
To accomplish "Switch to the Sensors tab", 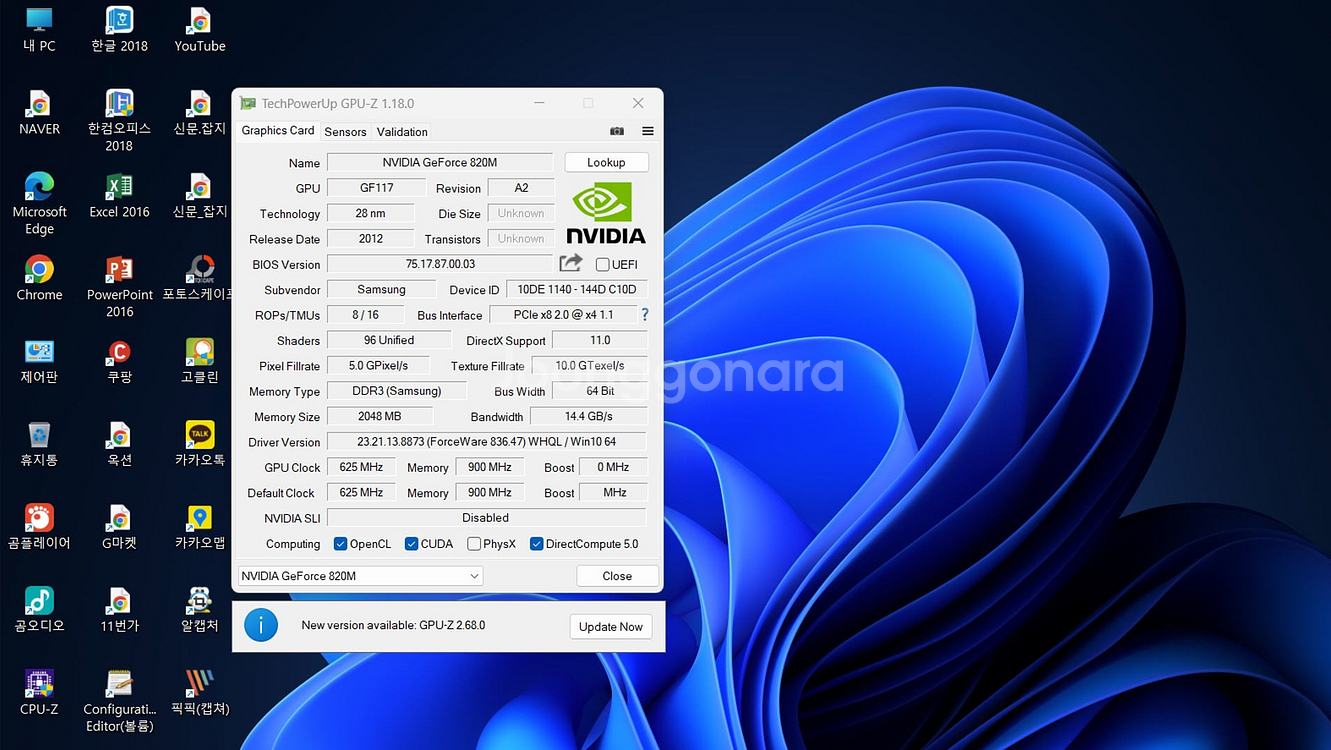I will click(x=345, y=132).
